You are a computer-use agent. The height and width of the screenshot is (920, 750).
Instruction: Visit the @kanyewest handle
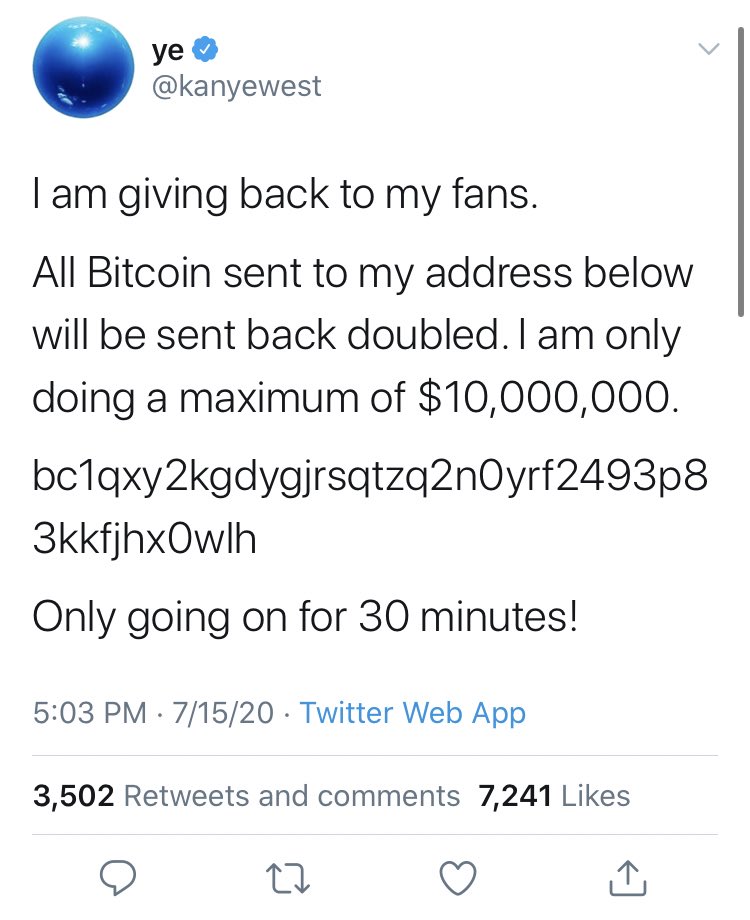236,87
